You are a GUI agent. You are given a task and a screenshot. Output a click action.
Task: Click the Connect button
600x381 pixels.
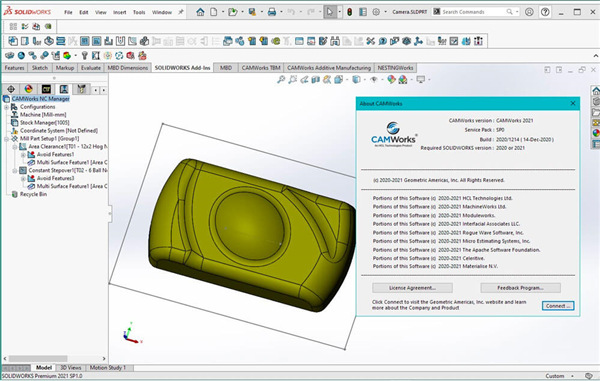click(x=558, y=306)
